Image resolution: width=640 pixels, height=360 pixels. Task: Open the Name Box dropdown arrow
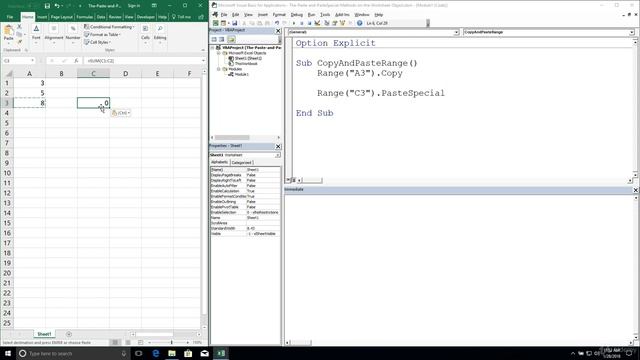pyautogui.click(x=32, y=60)
